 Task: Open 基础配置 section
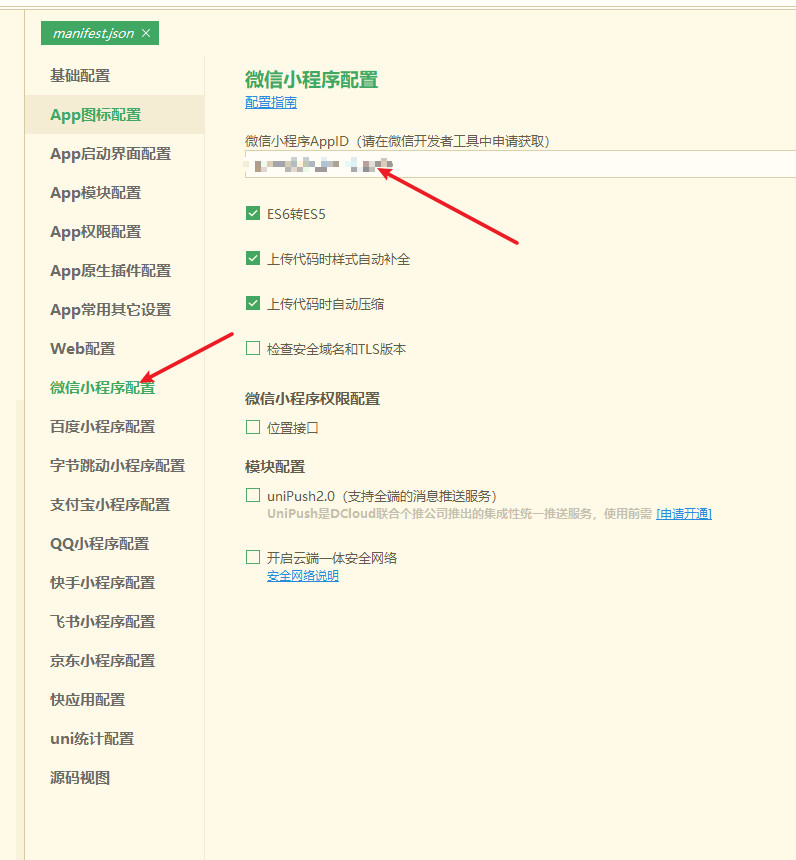pos(80,76)
